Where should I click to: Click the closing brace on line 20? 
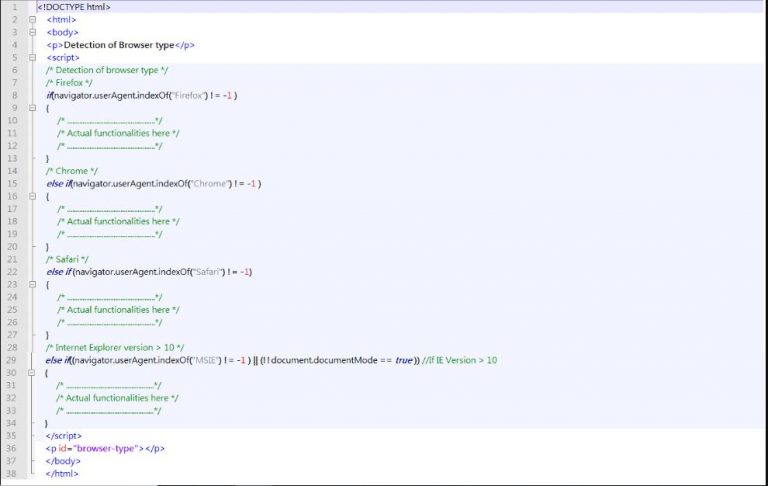coord(48,247)
